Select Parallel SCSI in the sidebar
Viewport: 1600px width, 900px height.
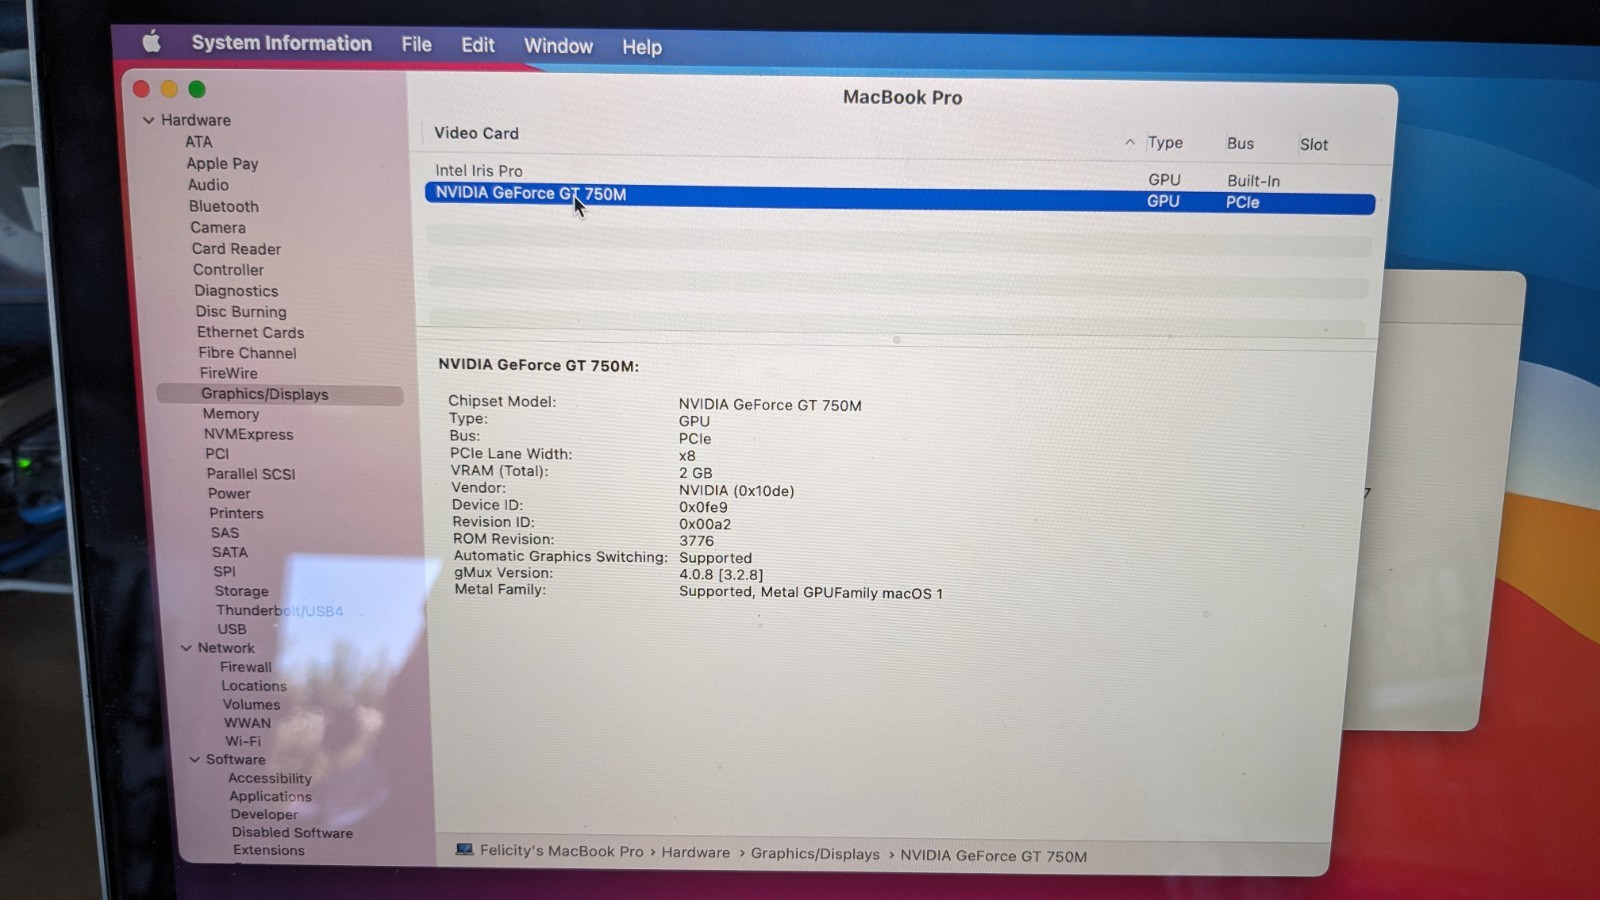(250, 474)
